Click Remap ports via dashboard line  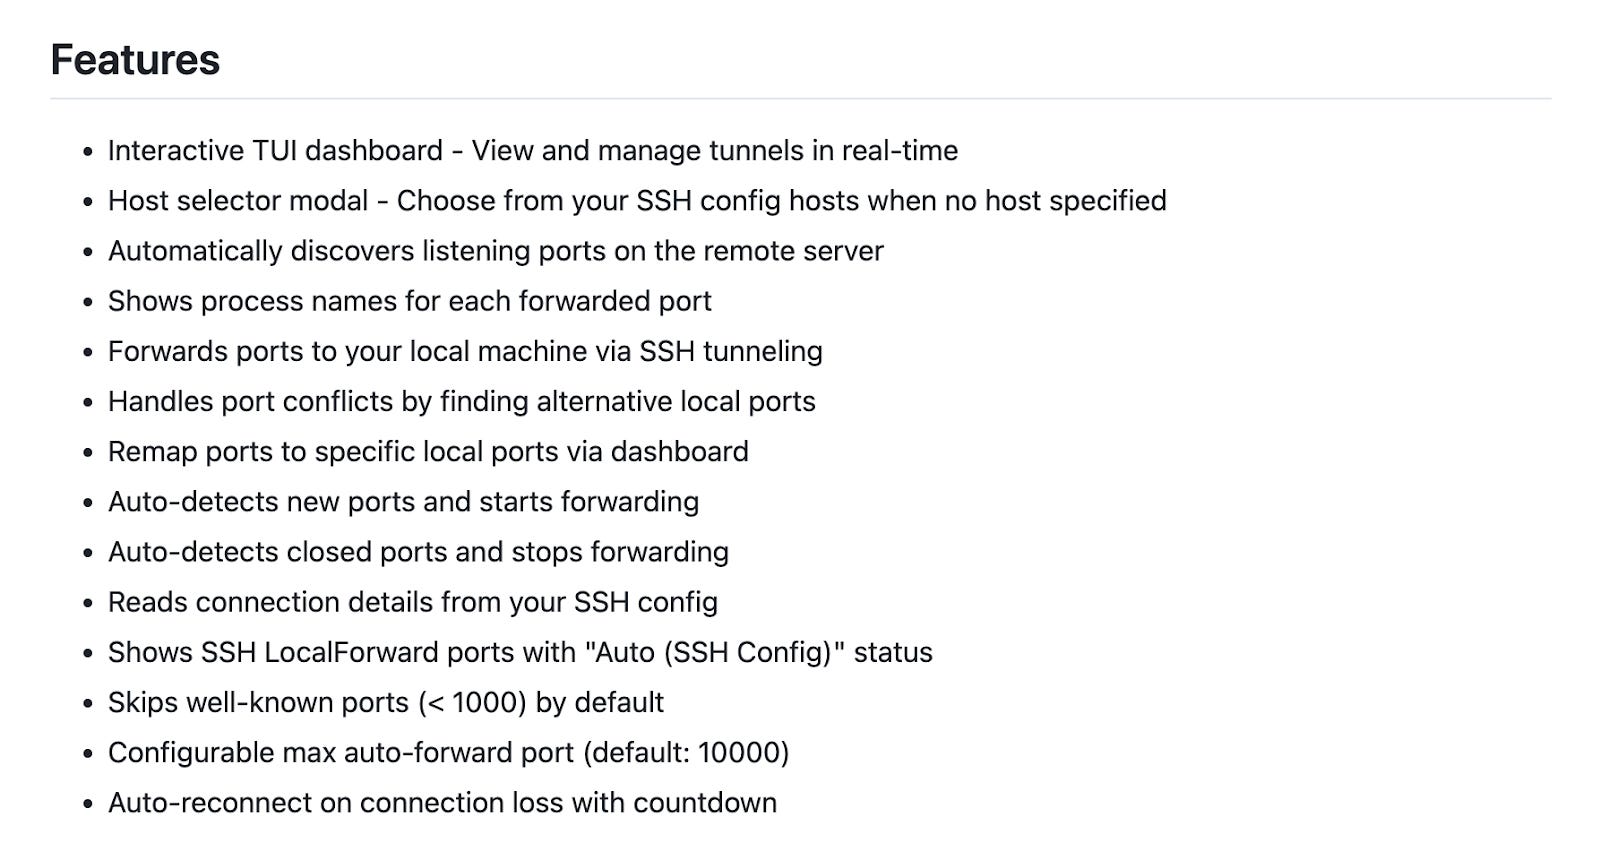coord(428,451)
